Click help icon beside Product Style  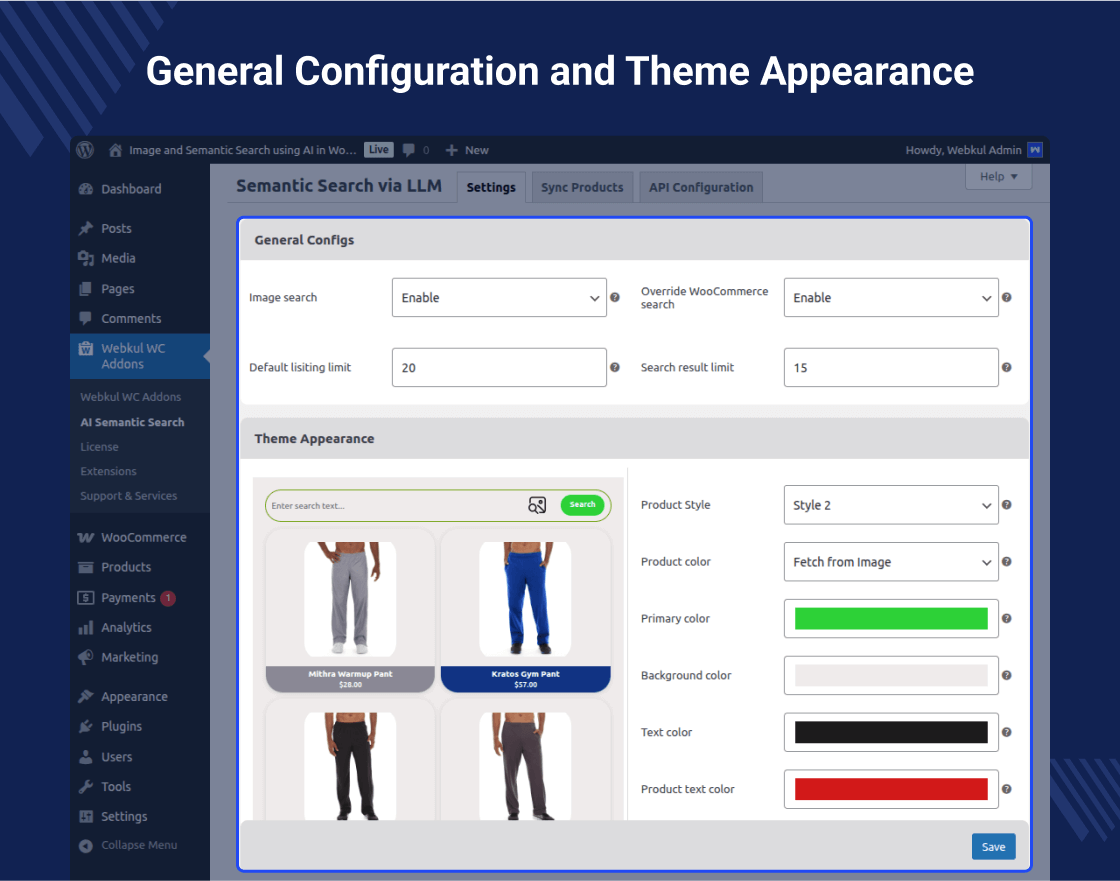(x=1006, y=504)
